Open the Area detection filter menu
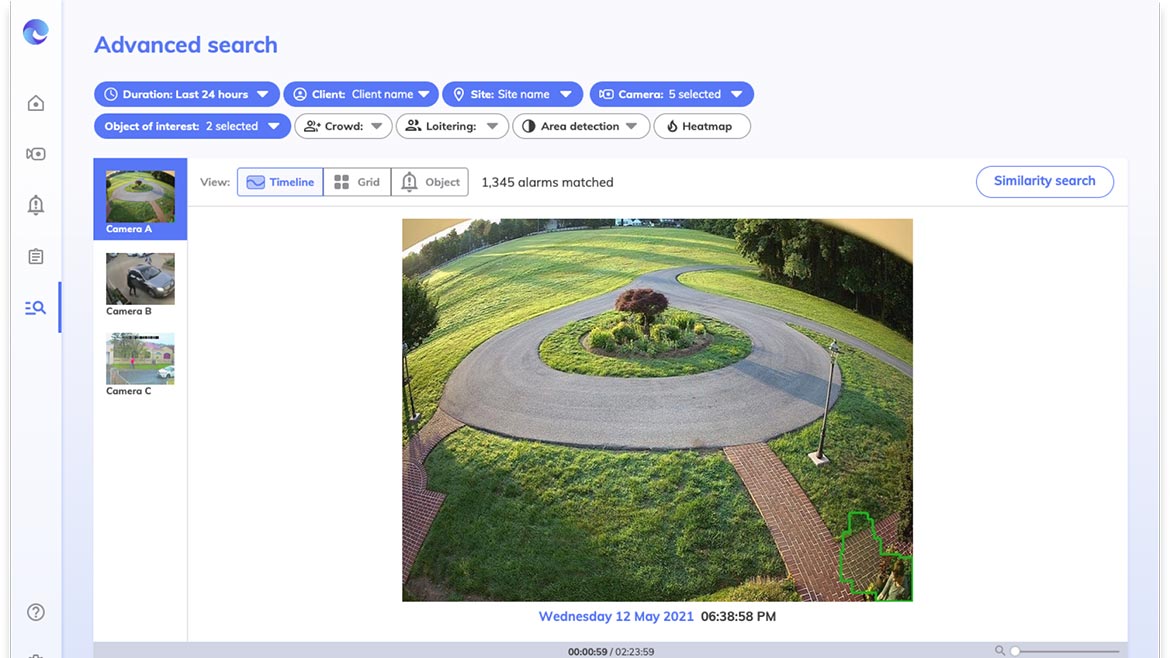Image resolution: width=1170 pixels, height=658 pixels. coord(581,126)
